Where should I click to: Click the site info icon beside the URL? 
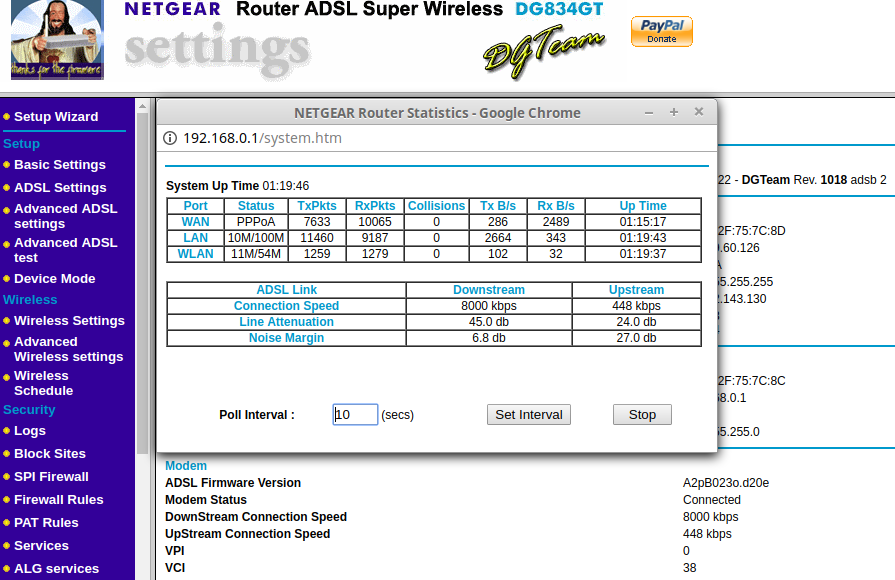coord(170,138)
